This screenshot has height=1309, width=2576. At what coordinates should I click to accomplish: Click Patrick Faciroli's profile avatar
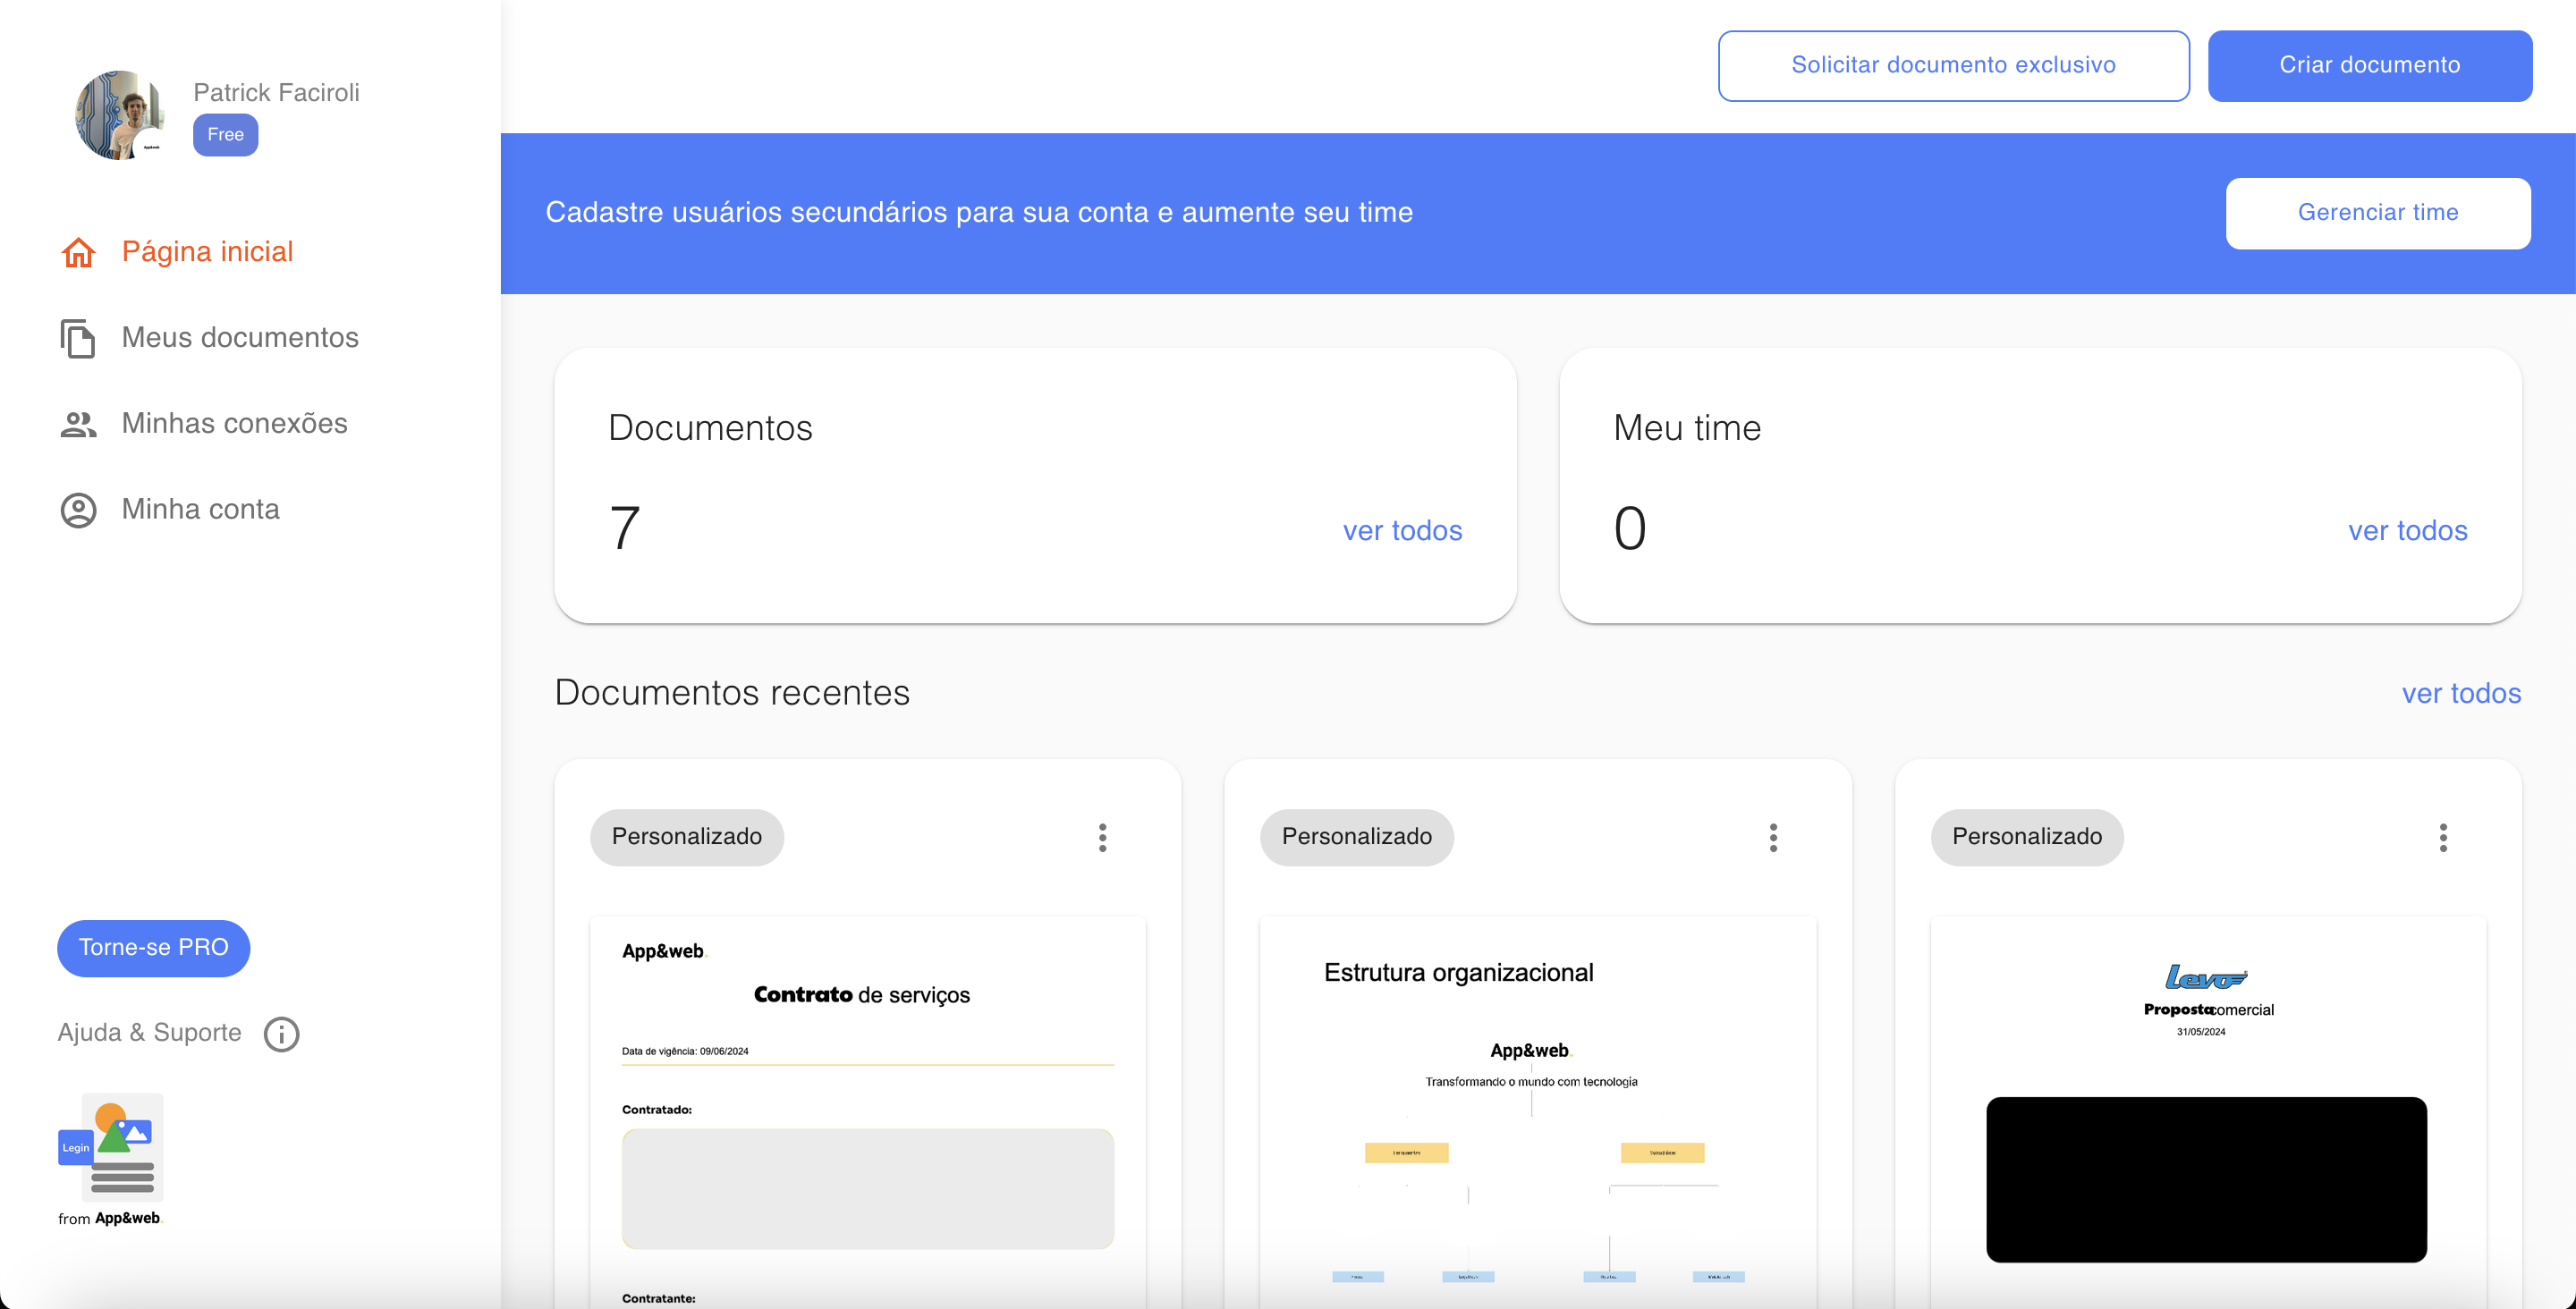pos(121,114)
